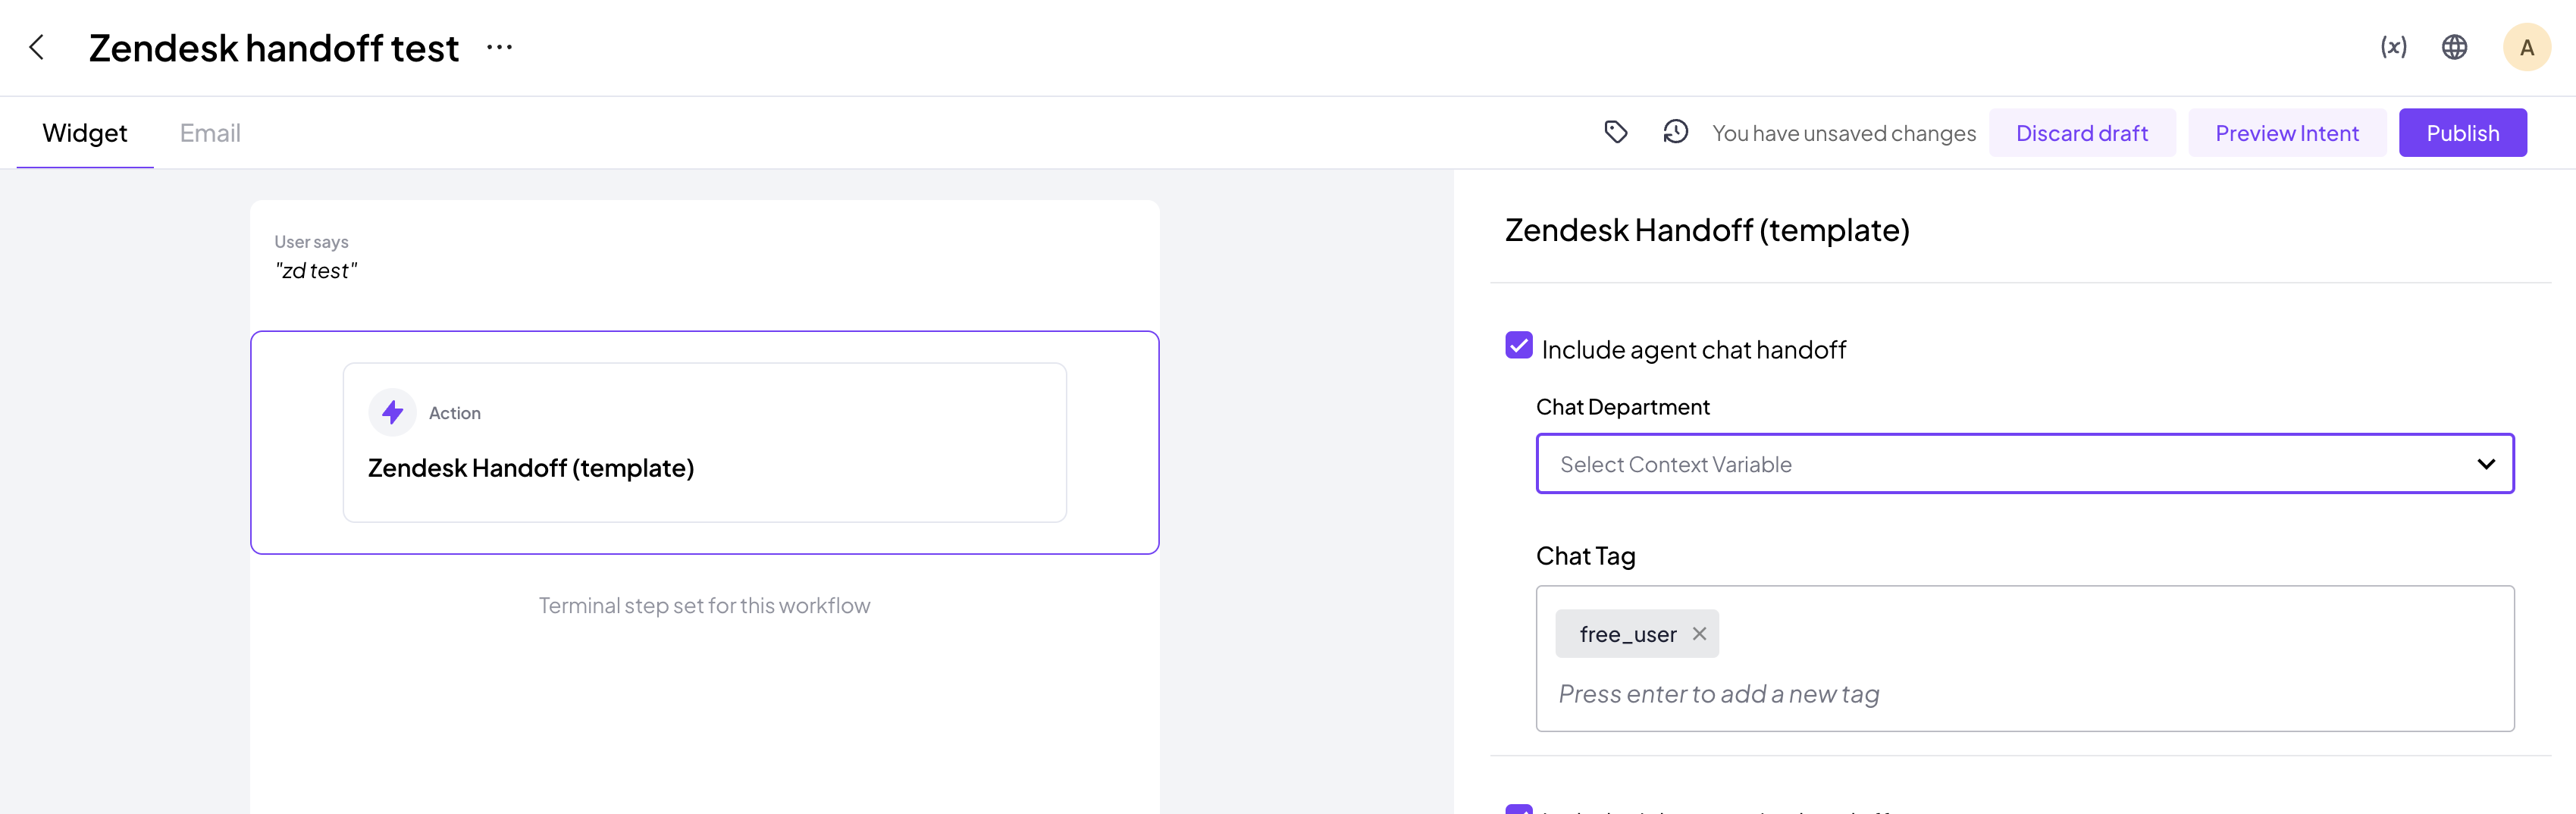Click the Terminal step set for this workflow text
2576x814 pixels.
(704, 606)
